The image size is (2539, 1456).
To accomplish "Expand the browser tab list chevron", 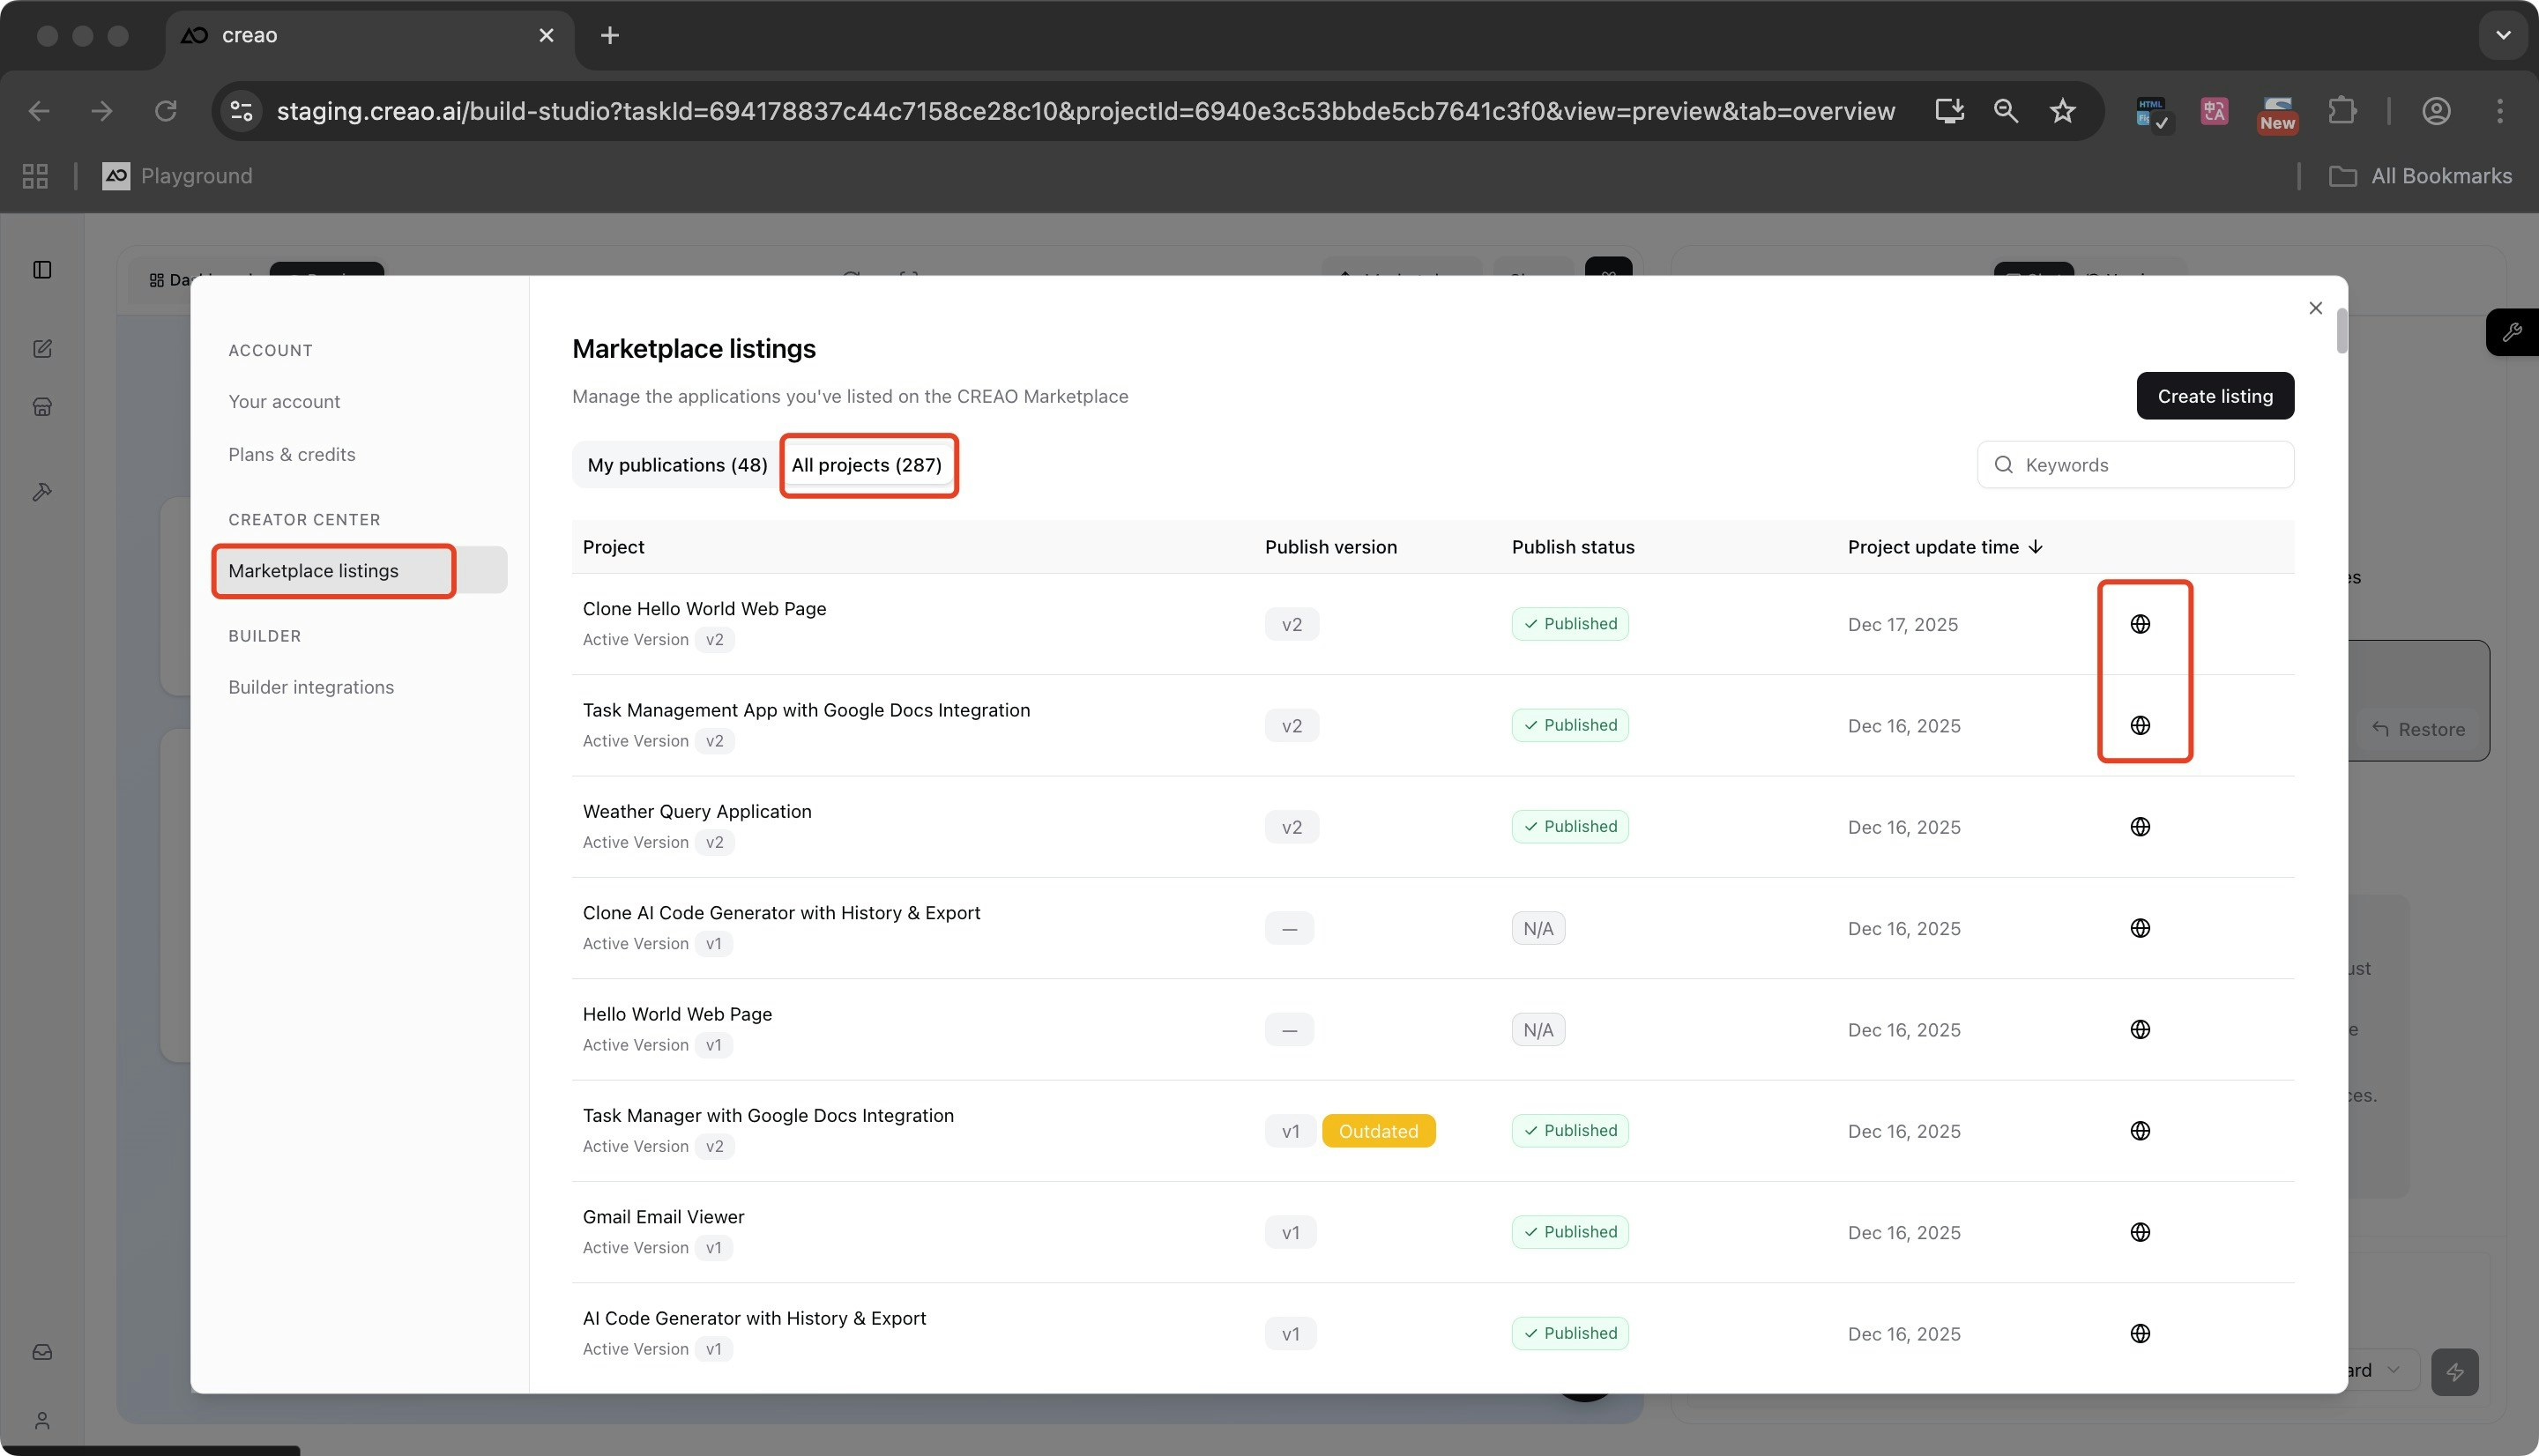I will pyautogui.click(x=2502, y=35).
